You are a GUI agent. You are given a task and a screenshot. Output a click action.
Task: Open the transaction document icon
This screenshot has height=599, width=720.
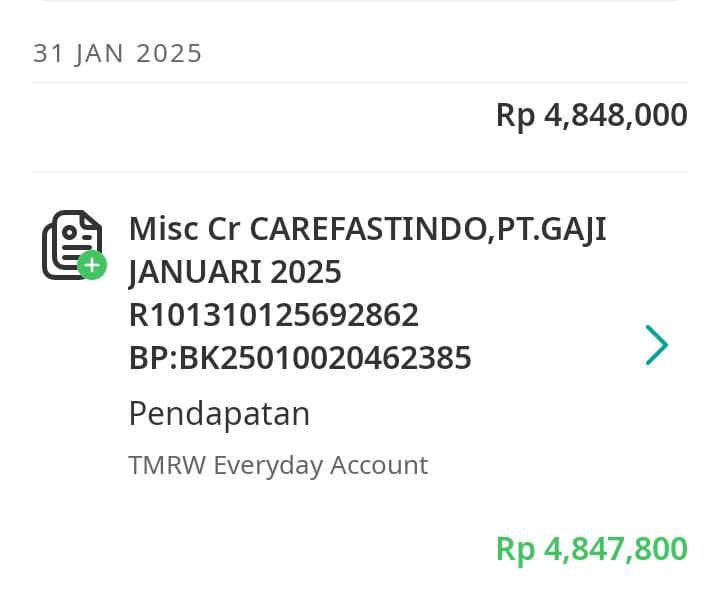coord(73,244)
